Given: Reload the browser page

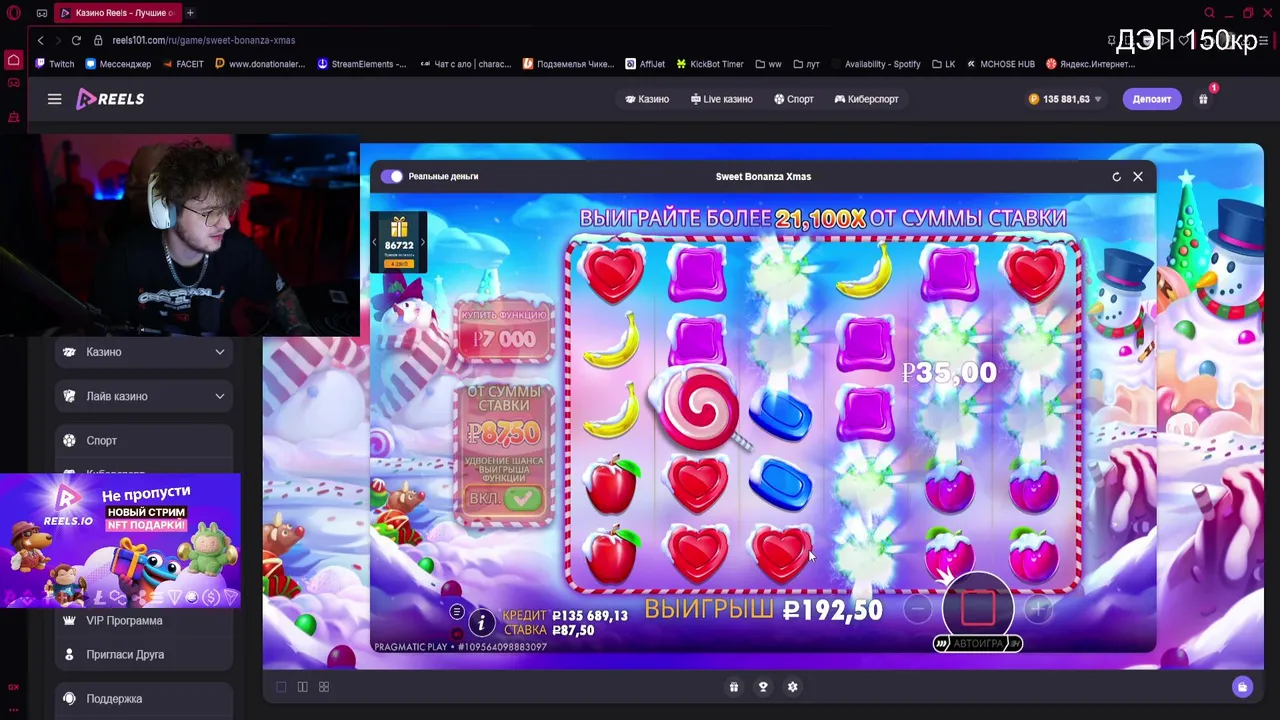Looking at the screenshot, I should coord(76,40).
